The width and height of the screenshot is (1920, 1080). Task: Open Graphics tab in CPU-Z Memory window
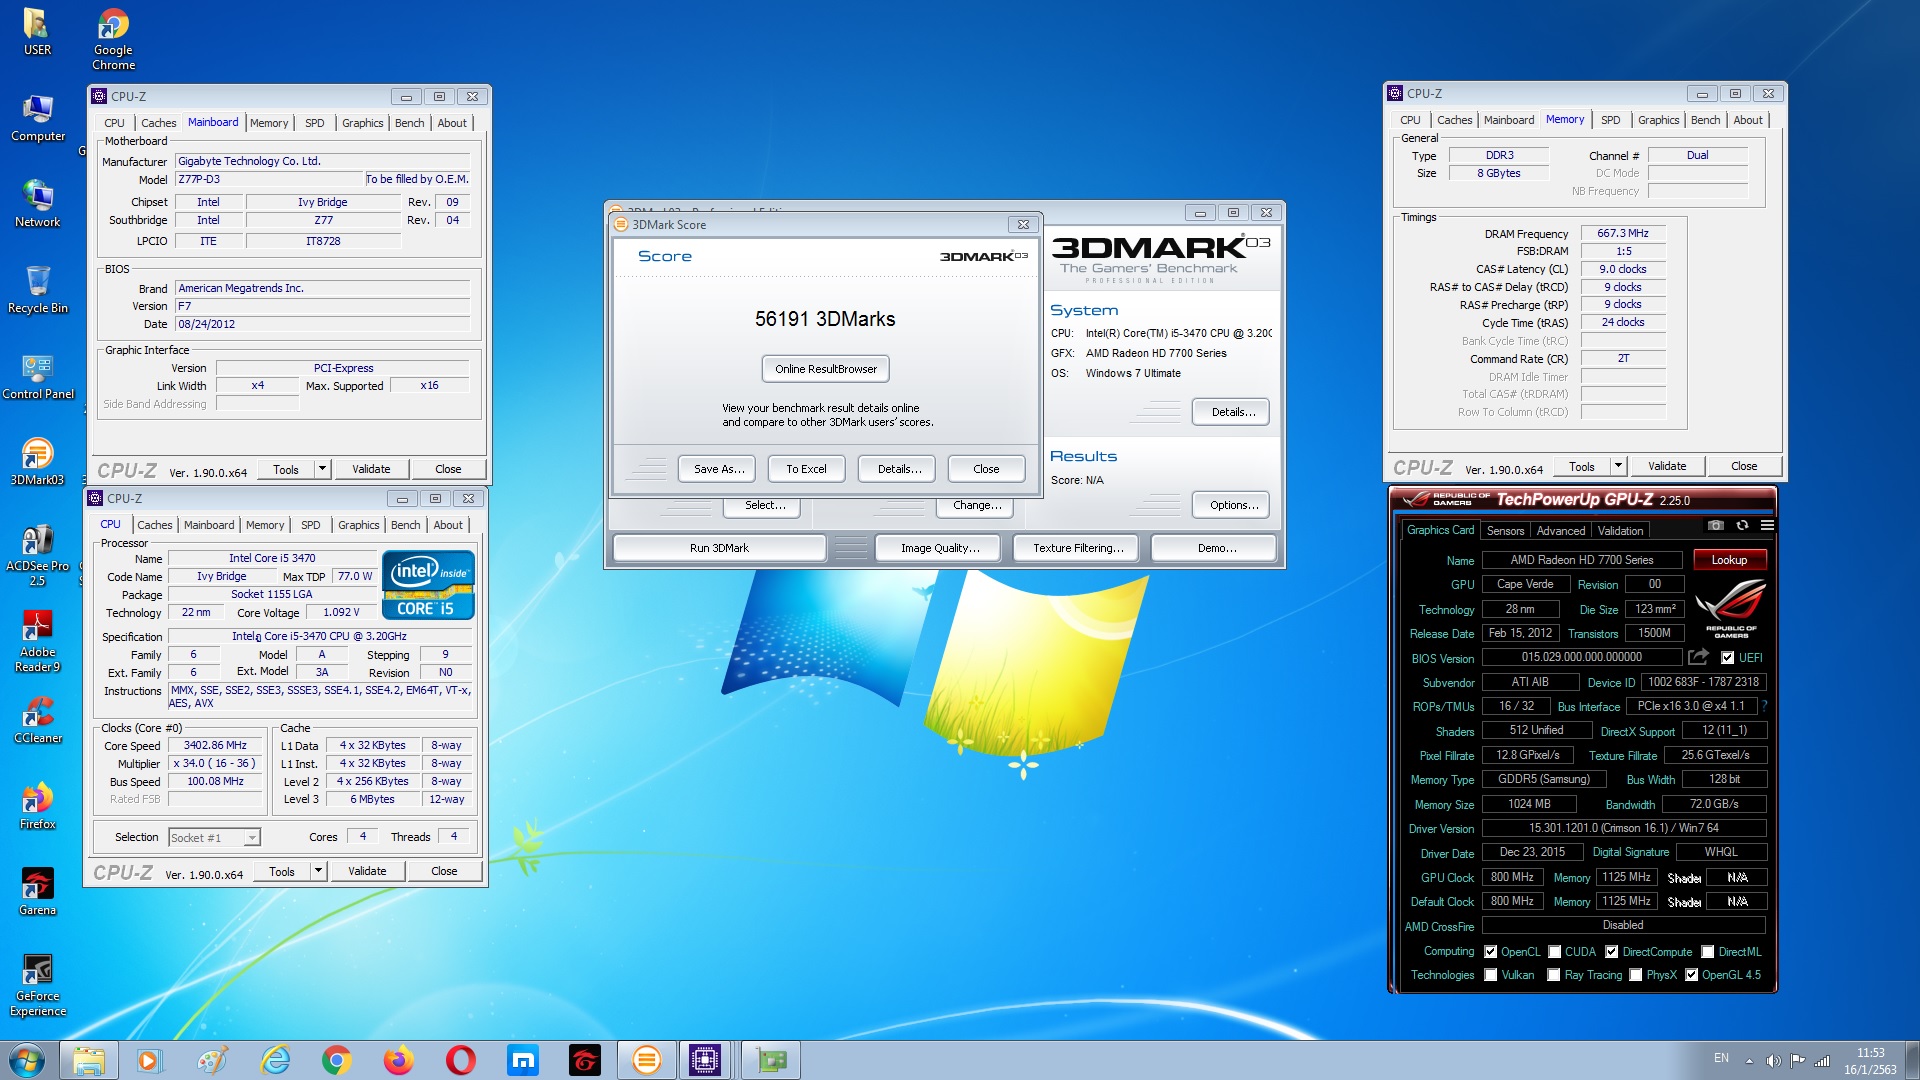1658,120
